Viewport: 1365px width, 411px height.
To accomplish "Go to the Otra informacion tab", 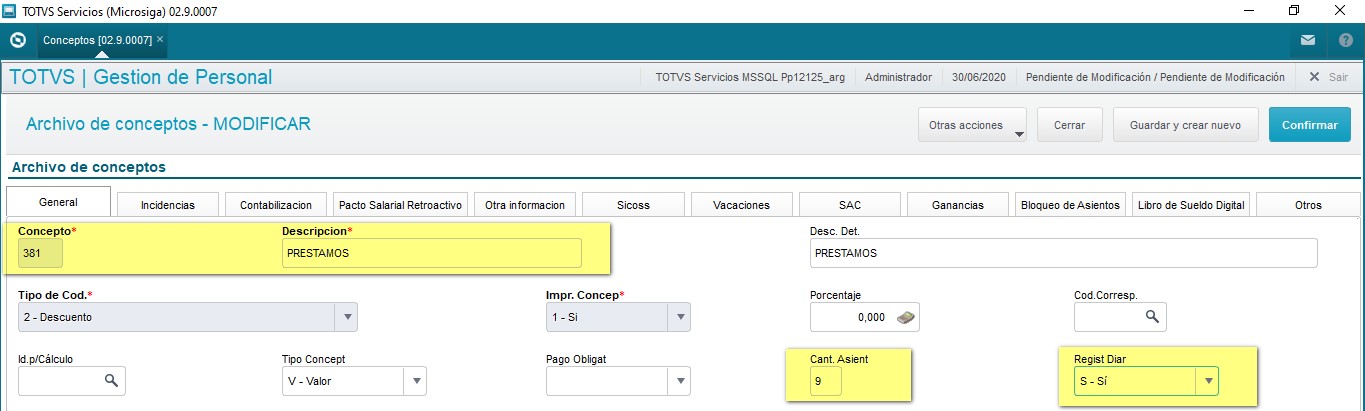I will 525,204.
